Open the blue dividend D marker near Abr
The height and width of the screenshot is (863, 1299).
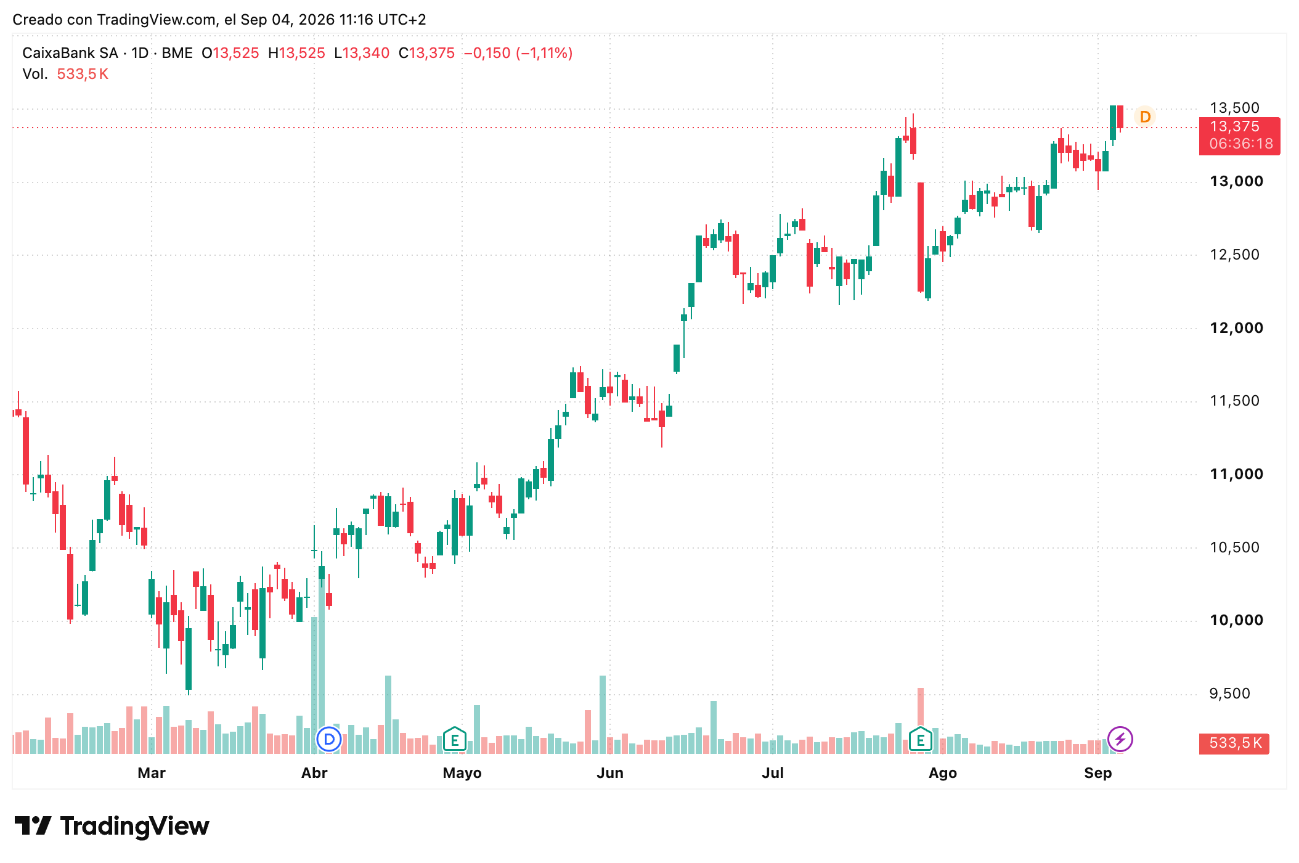pyautogui.click(x=329, y=739)
